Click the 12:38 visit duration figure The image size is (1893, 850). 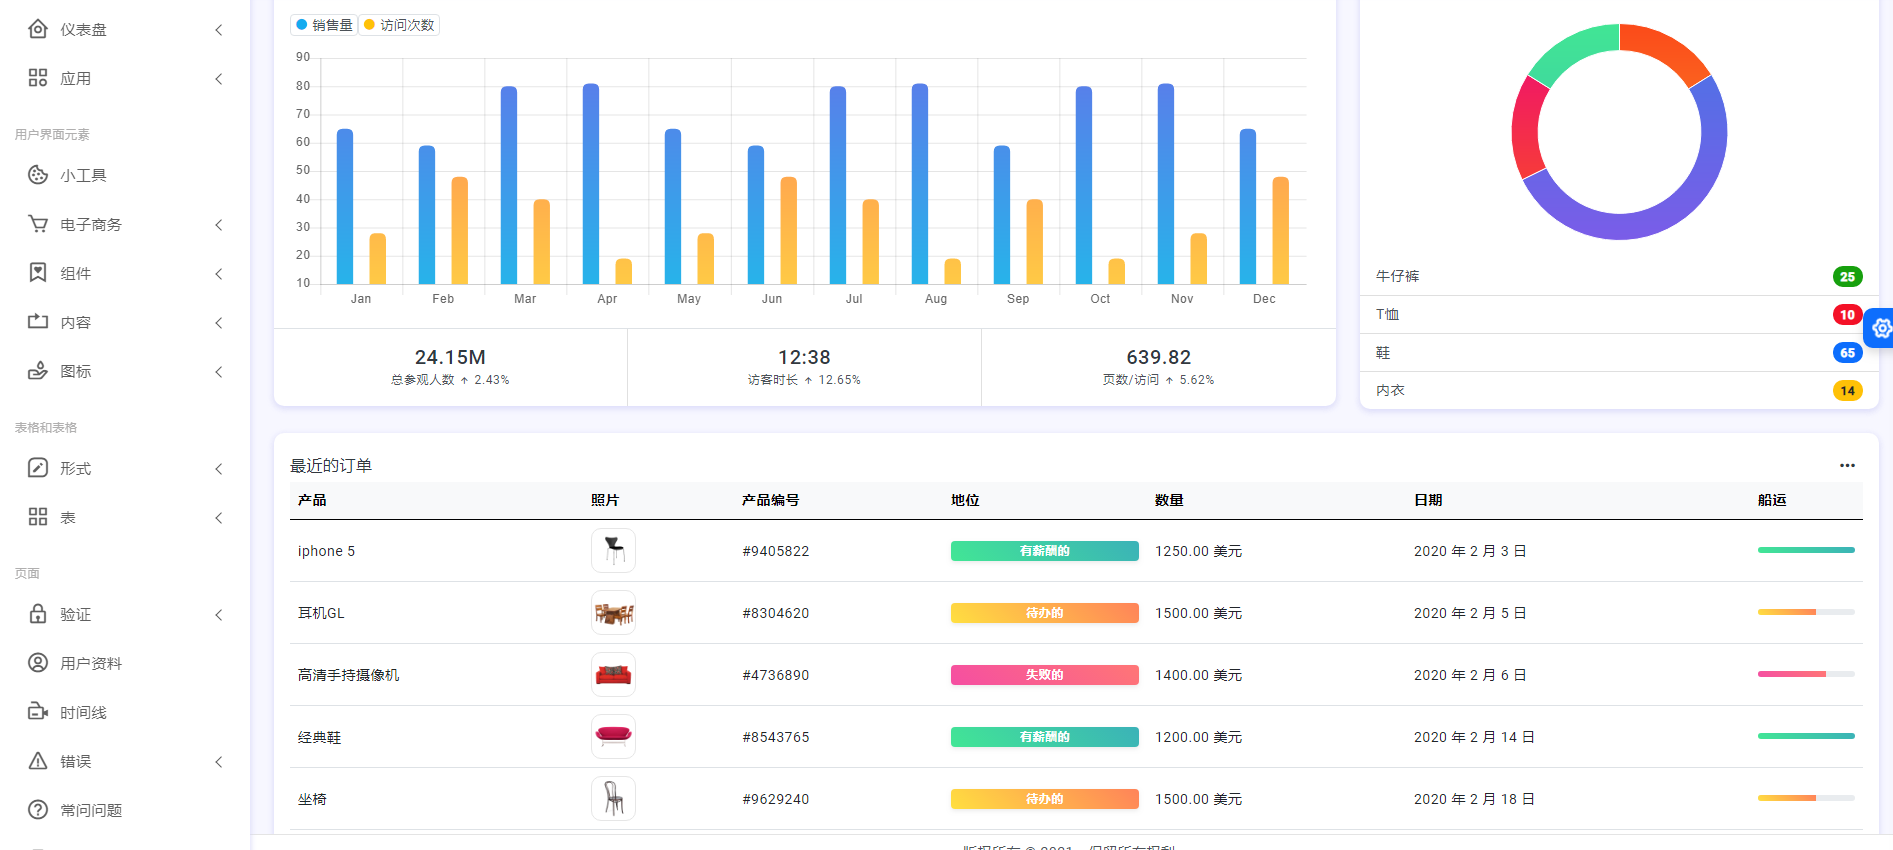[804, 357]
